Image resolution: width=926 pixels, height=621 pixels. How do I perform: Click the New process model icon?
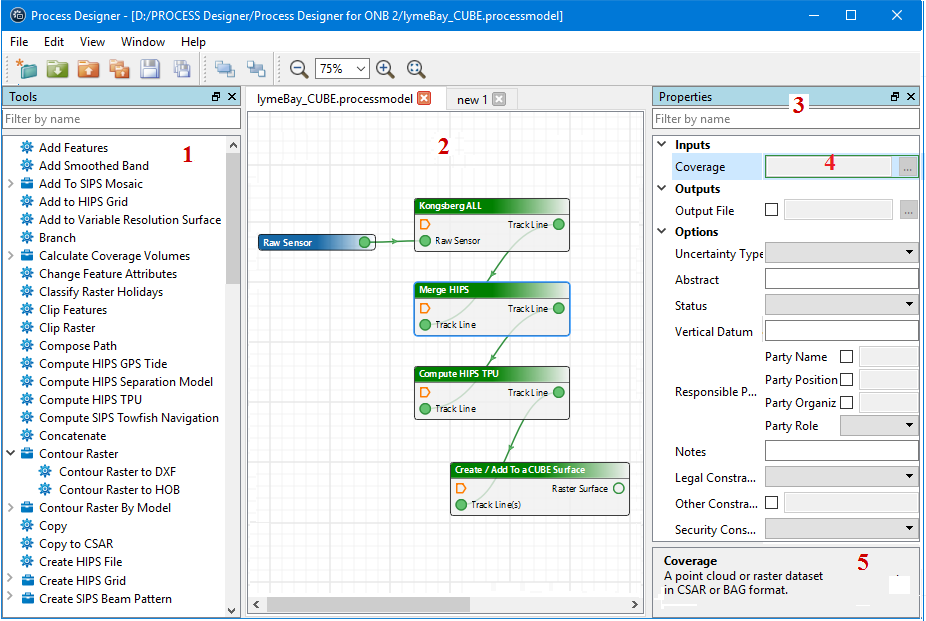pyautogui.click(x=27, y=69)
